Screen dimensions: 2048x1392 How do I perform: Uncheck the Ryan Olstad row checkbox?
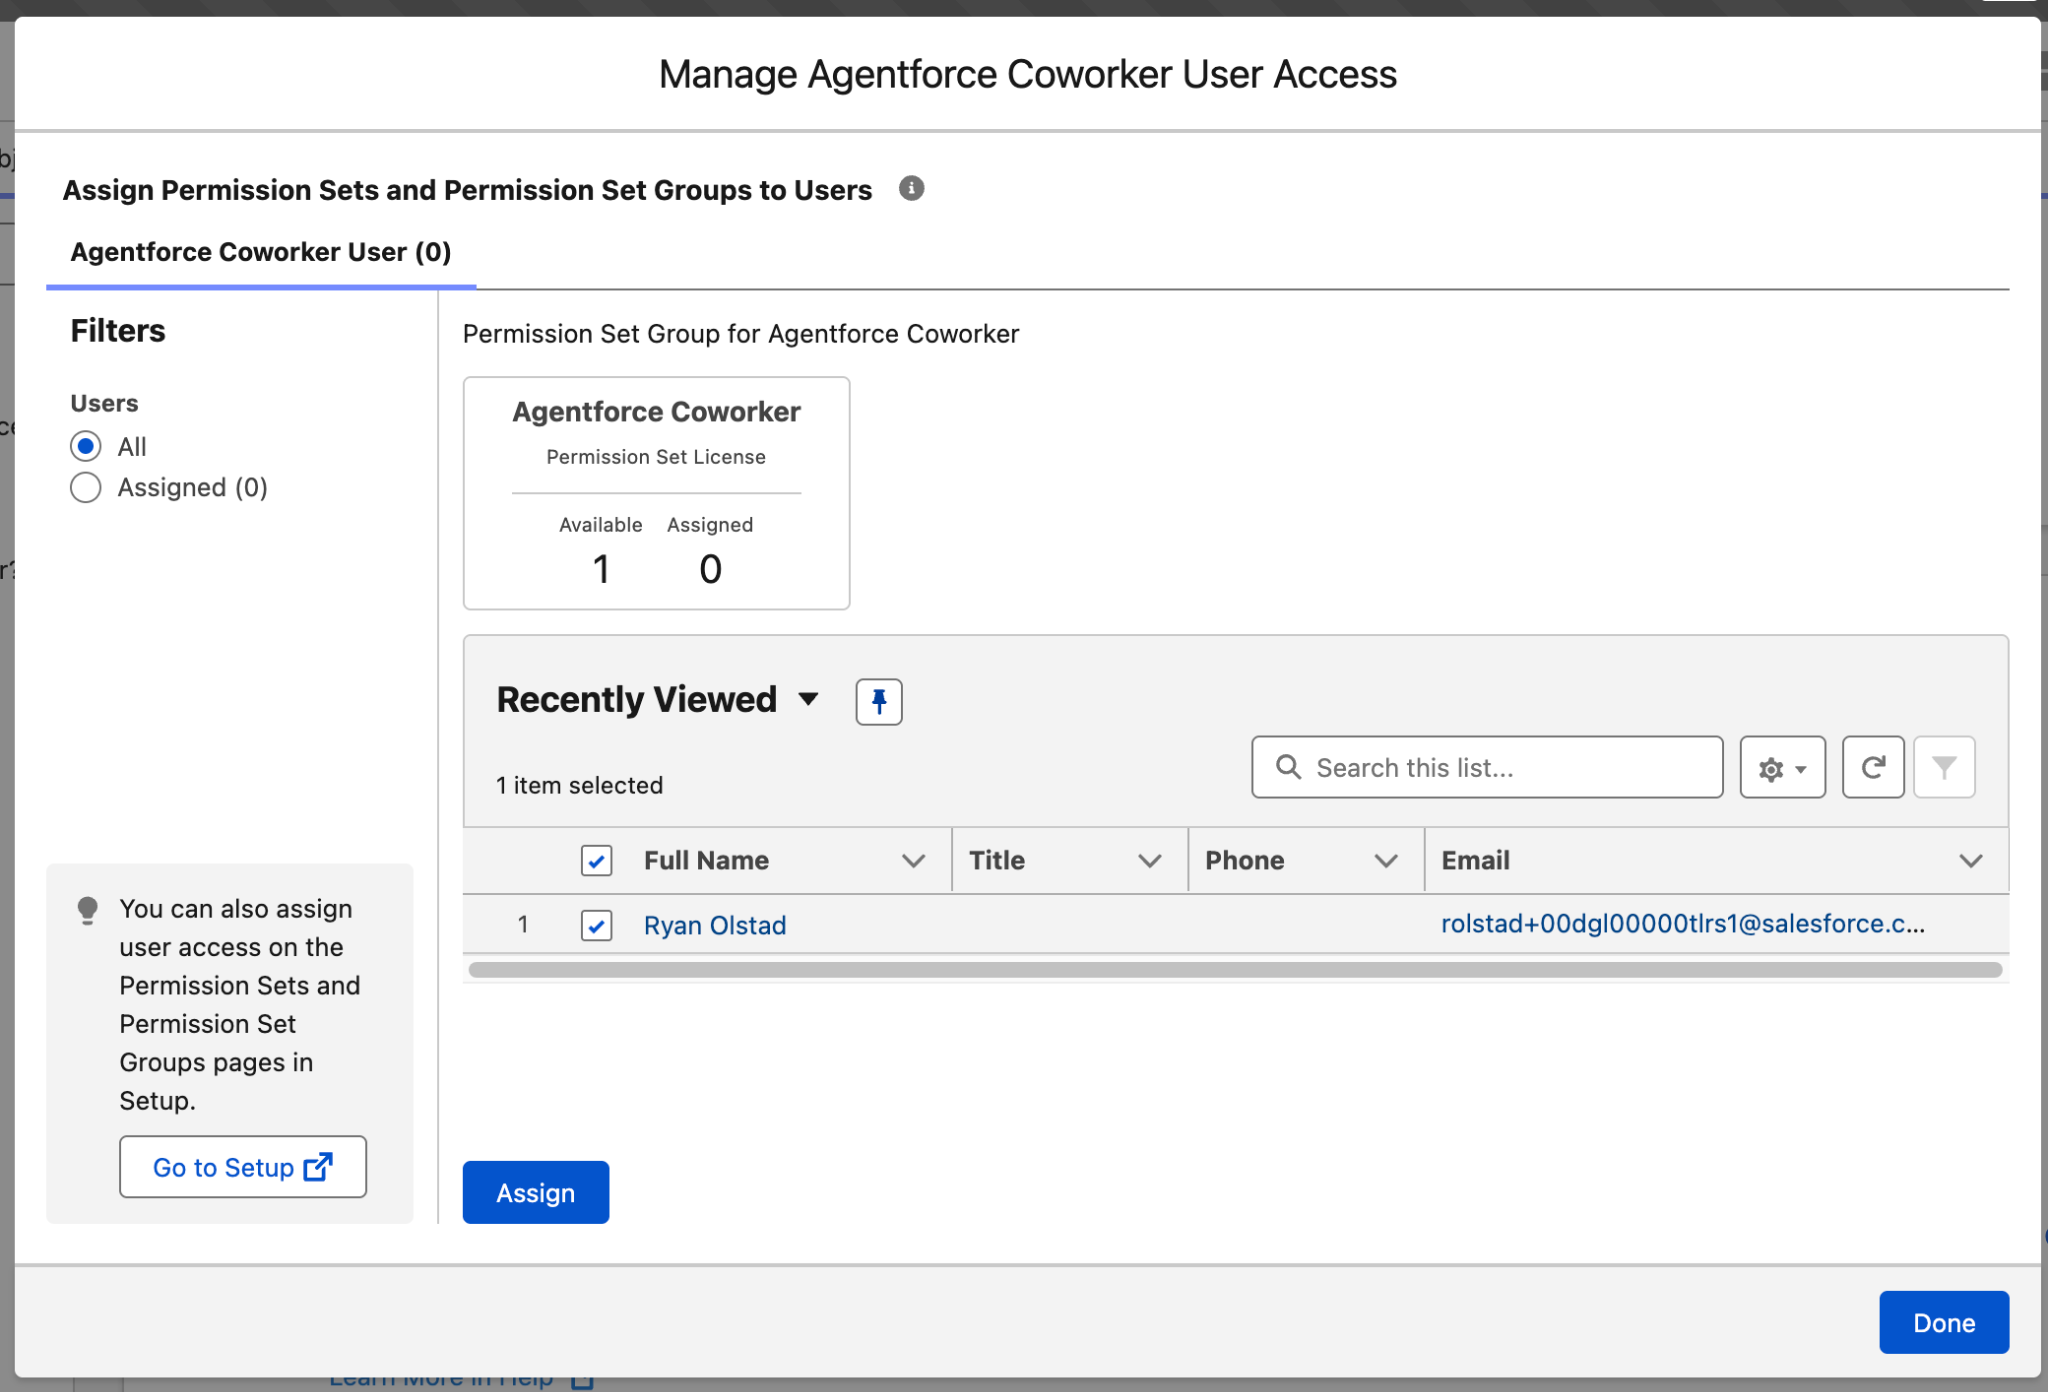[x=597, y=926]
